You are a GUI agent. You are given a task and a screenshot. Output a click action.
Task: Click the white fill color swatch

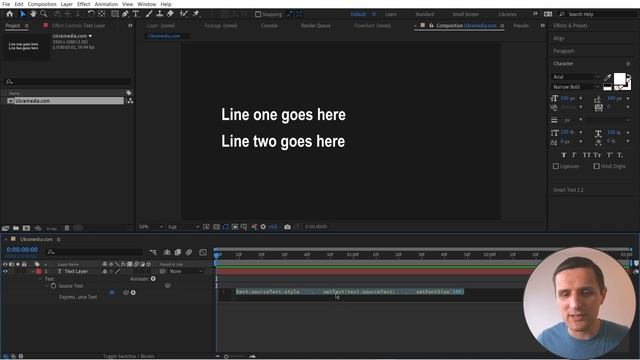click(619, 78)
